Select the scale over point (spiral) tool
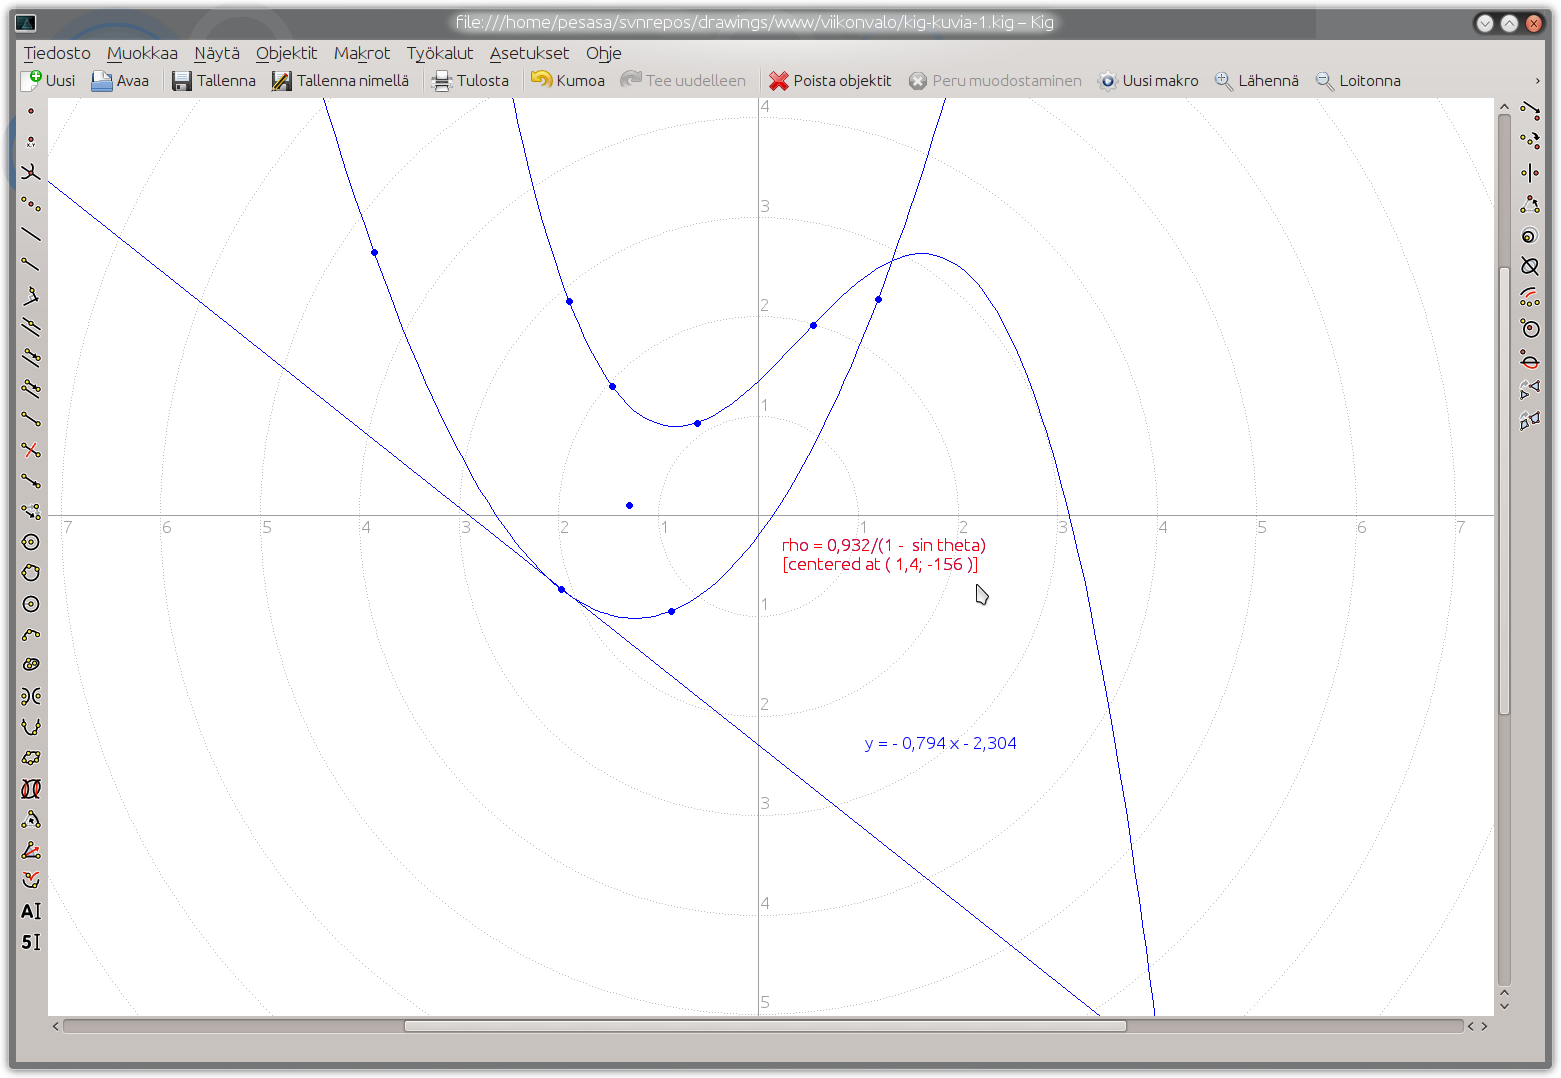Image resolution: width=1561 pixels, height=1078 pixels. click(1530, 235)
